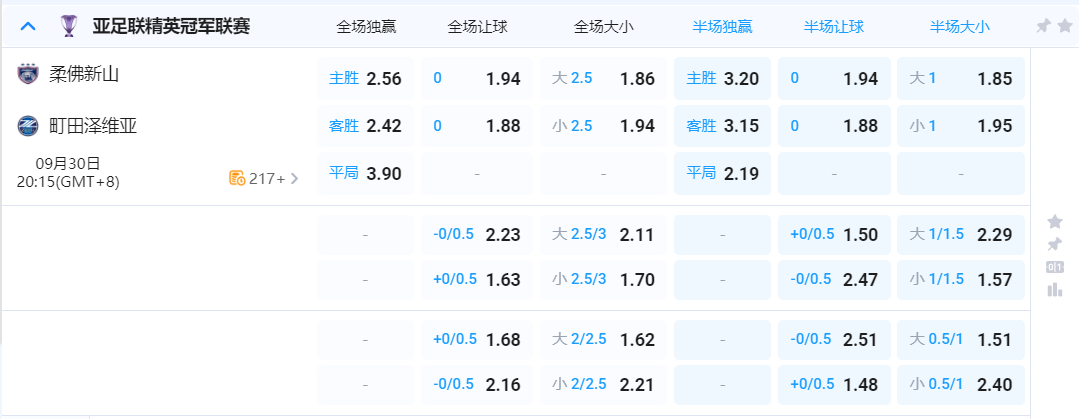This screenshot has height=419, width=1079.
Task: Select 小 2/2.5 at odds 2.21
Action: click(603, 385)
